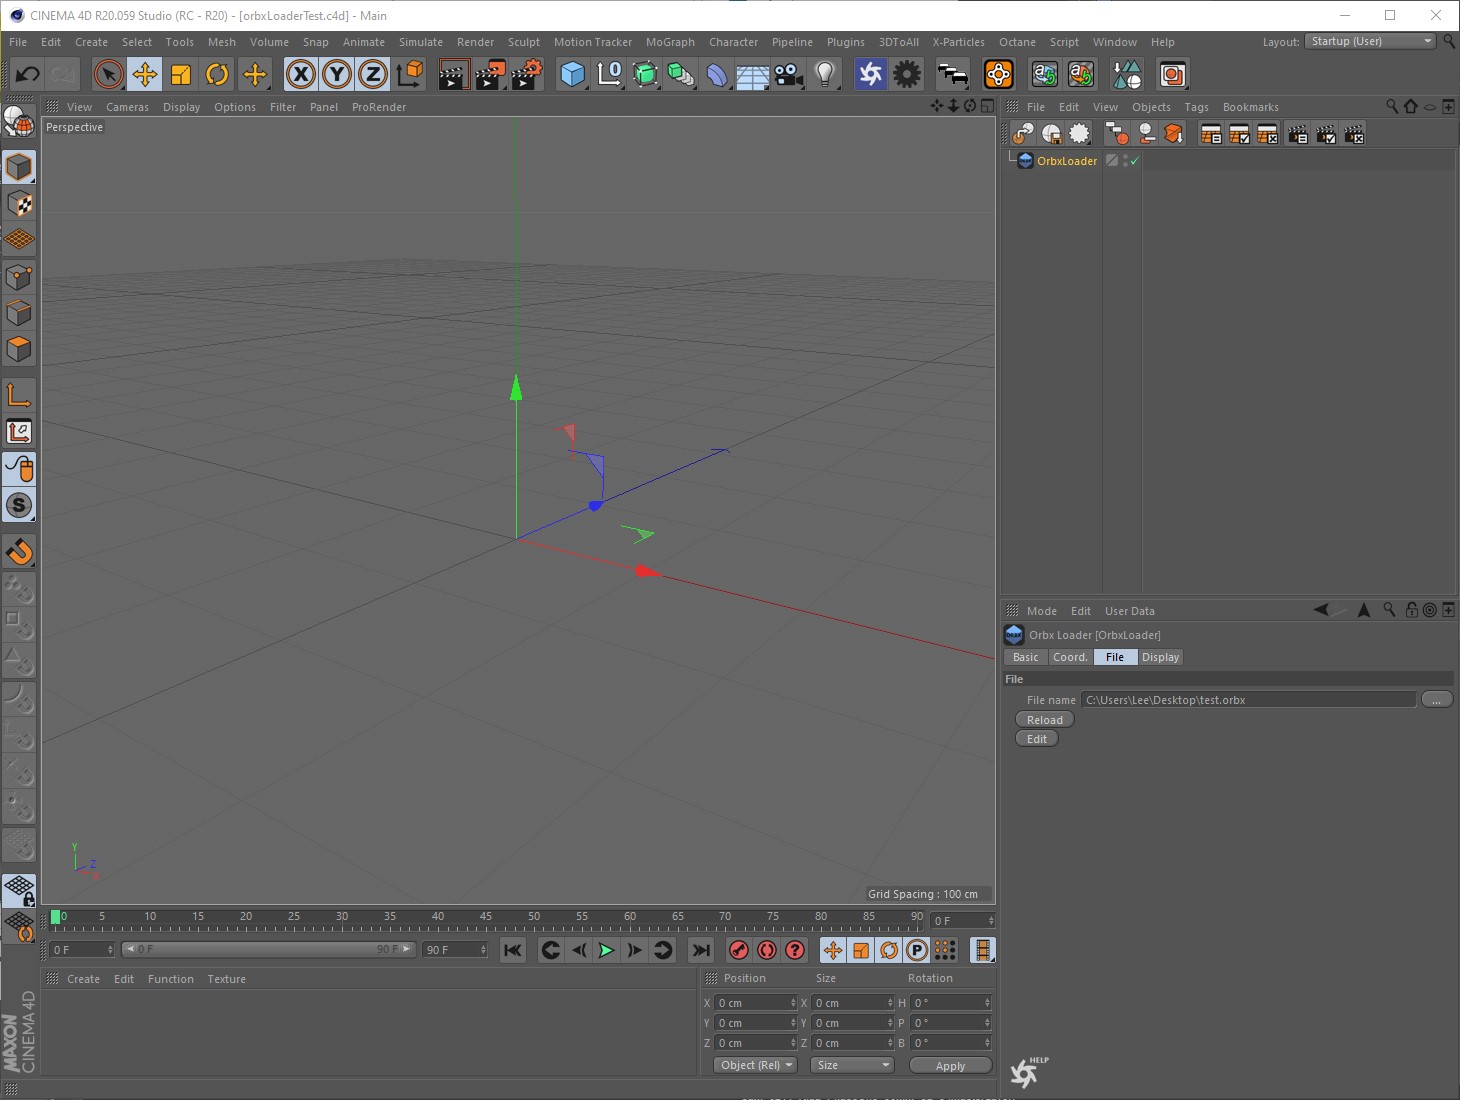The image size is (1460, 1100).
Task: Open the Simulate menu
Action: coord(421,42)
